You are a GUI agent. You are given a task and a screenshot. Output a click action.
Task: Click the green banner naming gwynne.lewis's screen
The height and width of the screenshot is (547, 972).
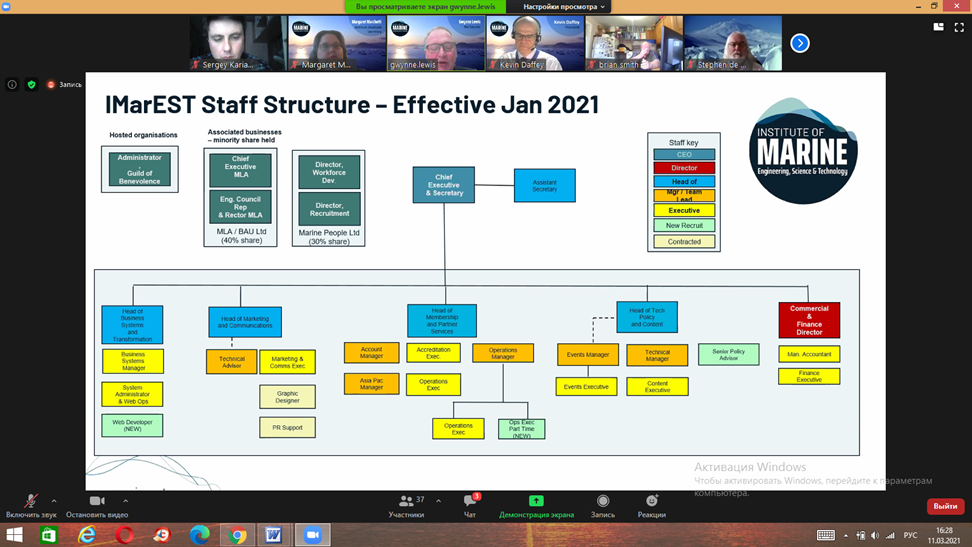pos(425,7)
